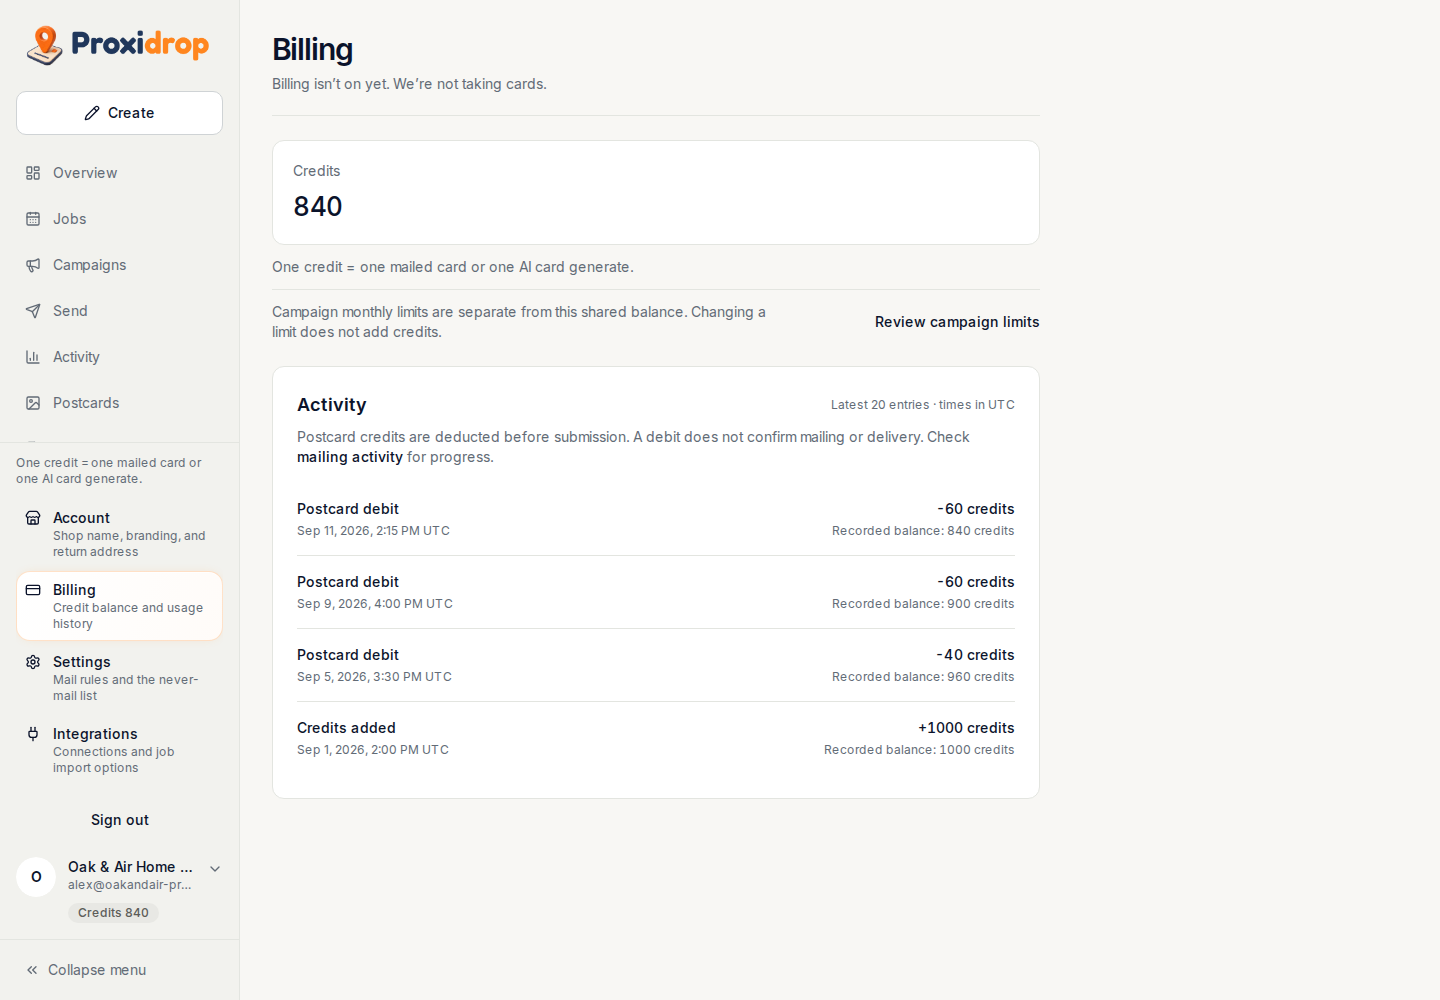Select the -40 credits amount
Screen dimensions: 1440x1000
coord(975,655)
